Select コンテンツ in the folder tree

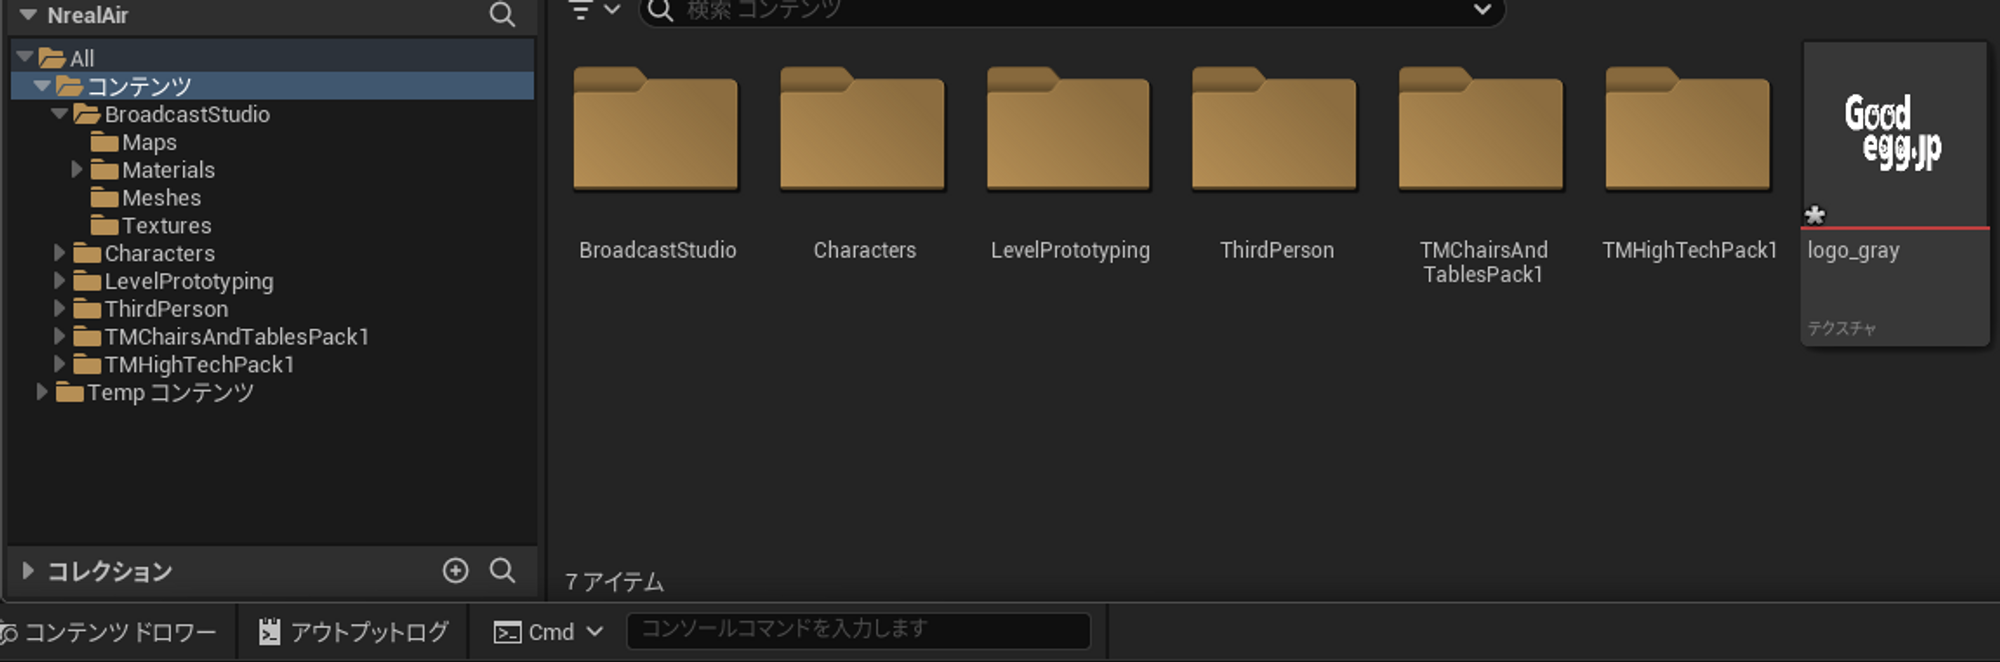tap(272, 86)
